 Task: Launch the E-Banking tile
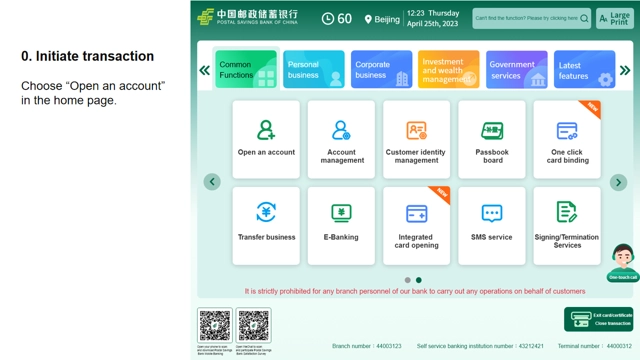(x=341, y=226)
